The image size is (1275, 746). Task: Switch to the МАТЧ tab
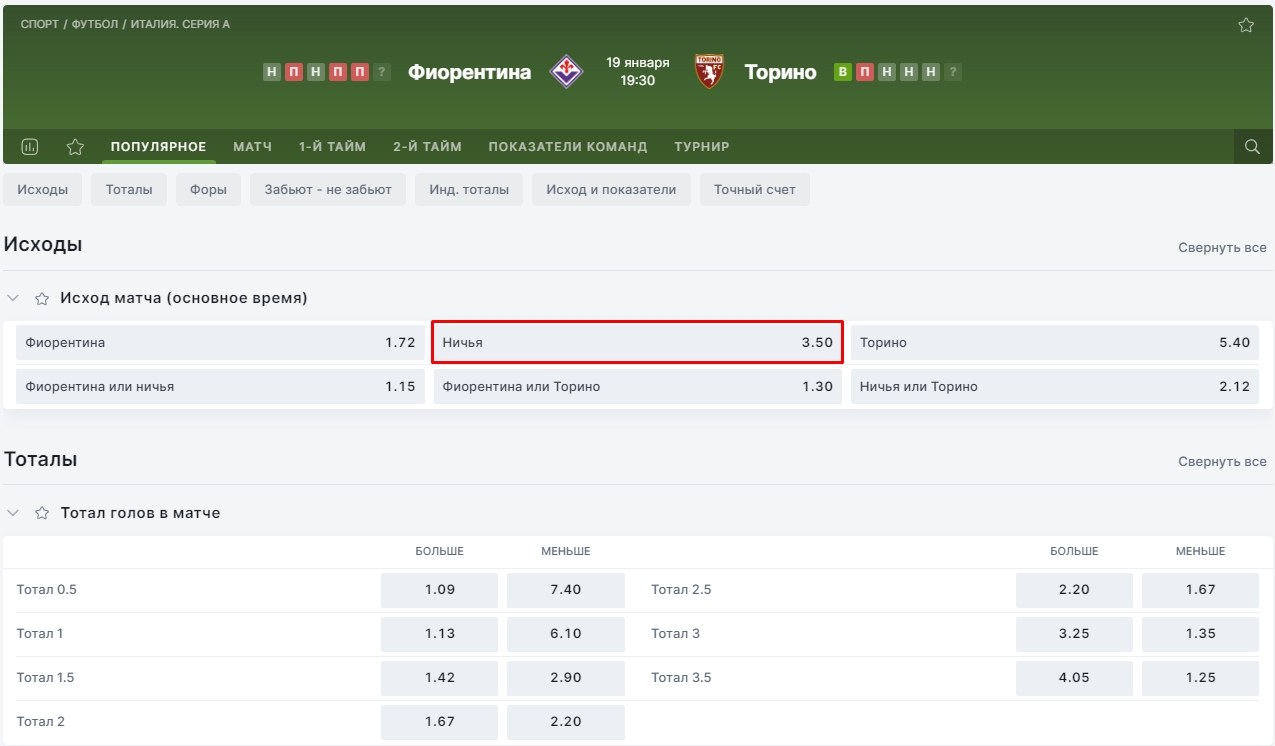(253, 147)
